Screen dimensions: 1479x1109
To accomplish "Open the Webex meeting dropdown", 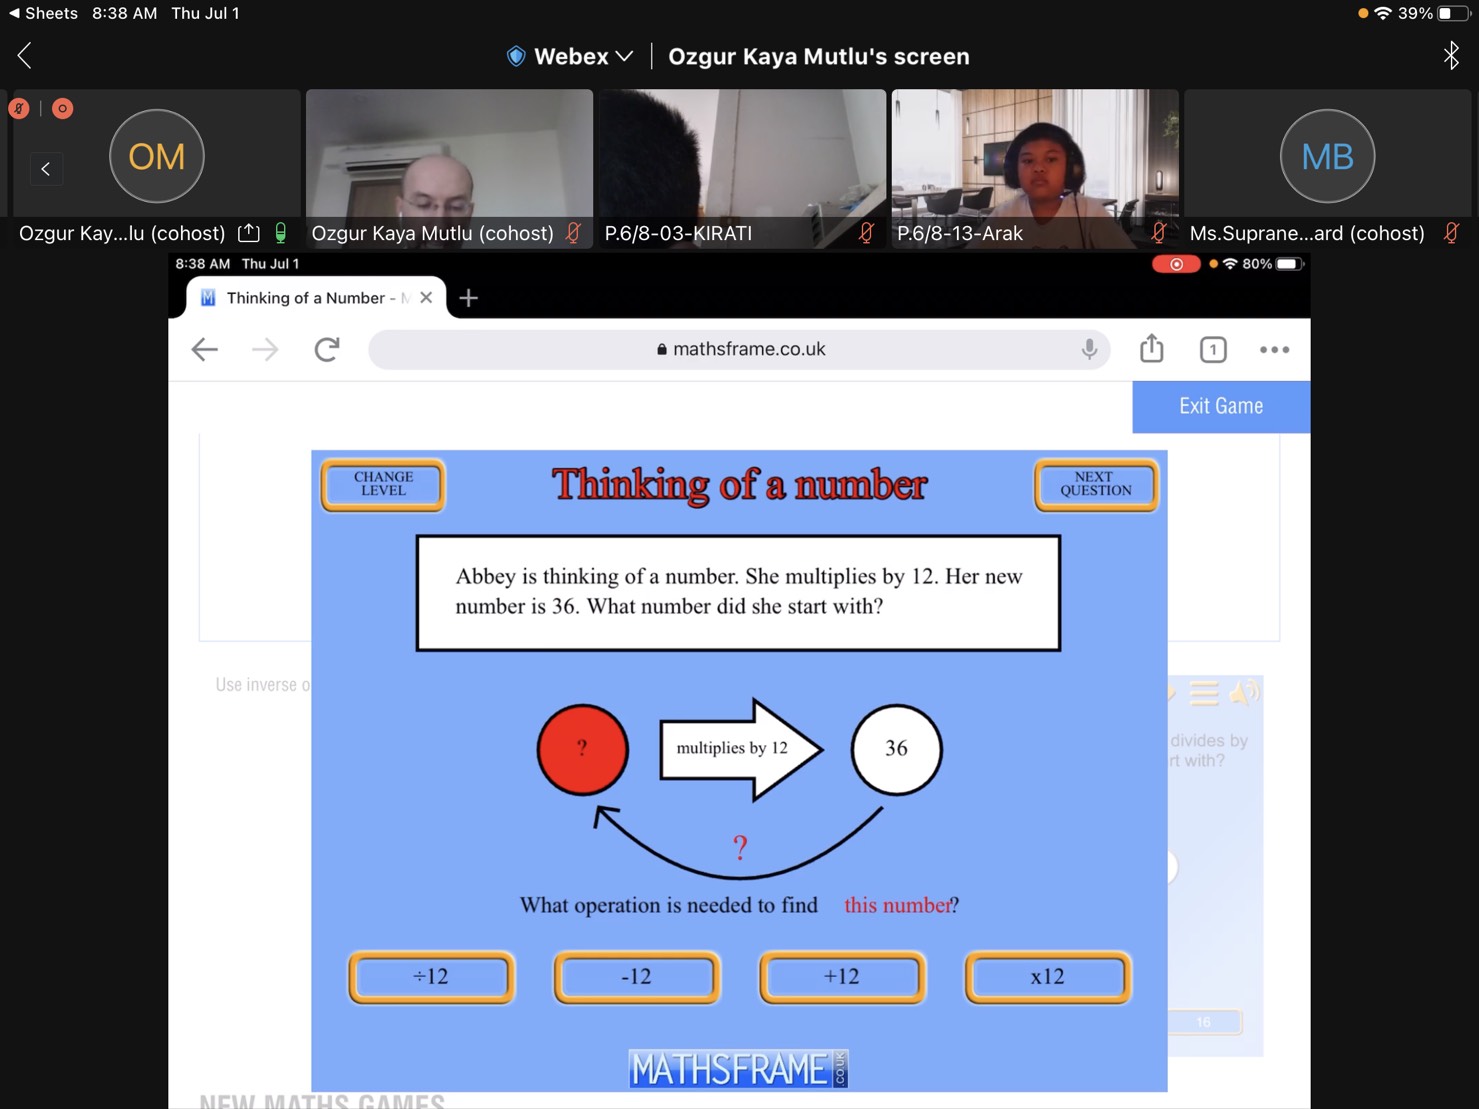I will (570, 56).
